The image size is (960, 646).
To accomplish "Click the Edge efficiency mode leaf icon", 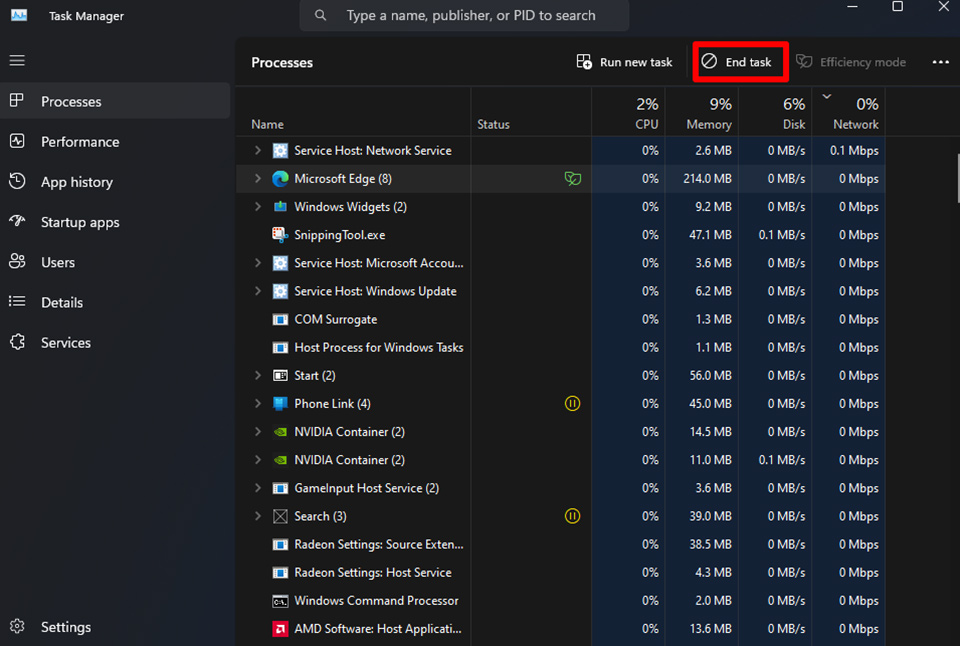I will (x=572, y=179).
